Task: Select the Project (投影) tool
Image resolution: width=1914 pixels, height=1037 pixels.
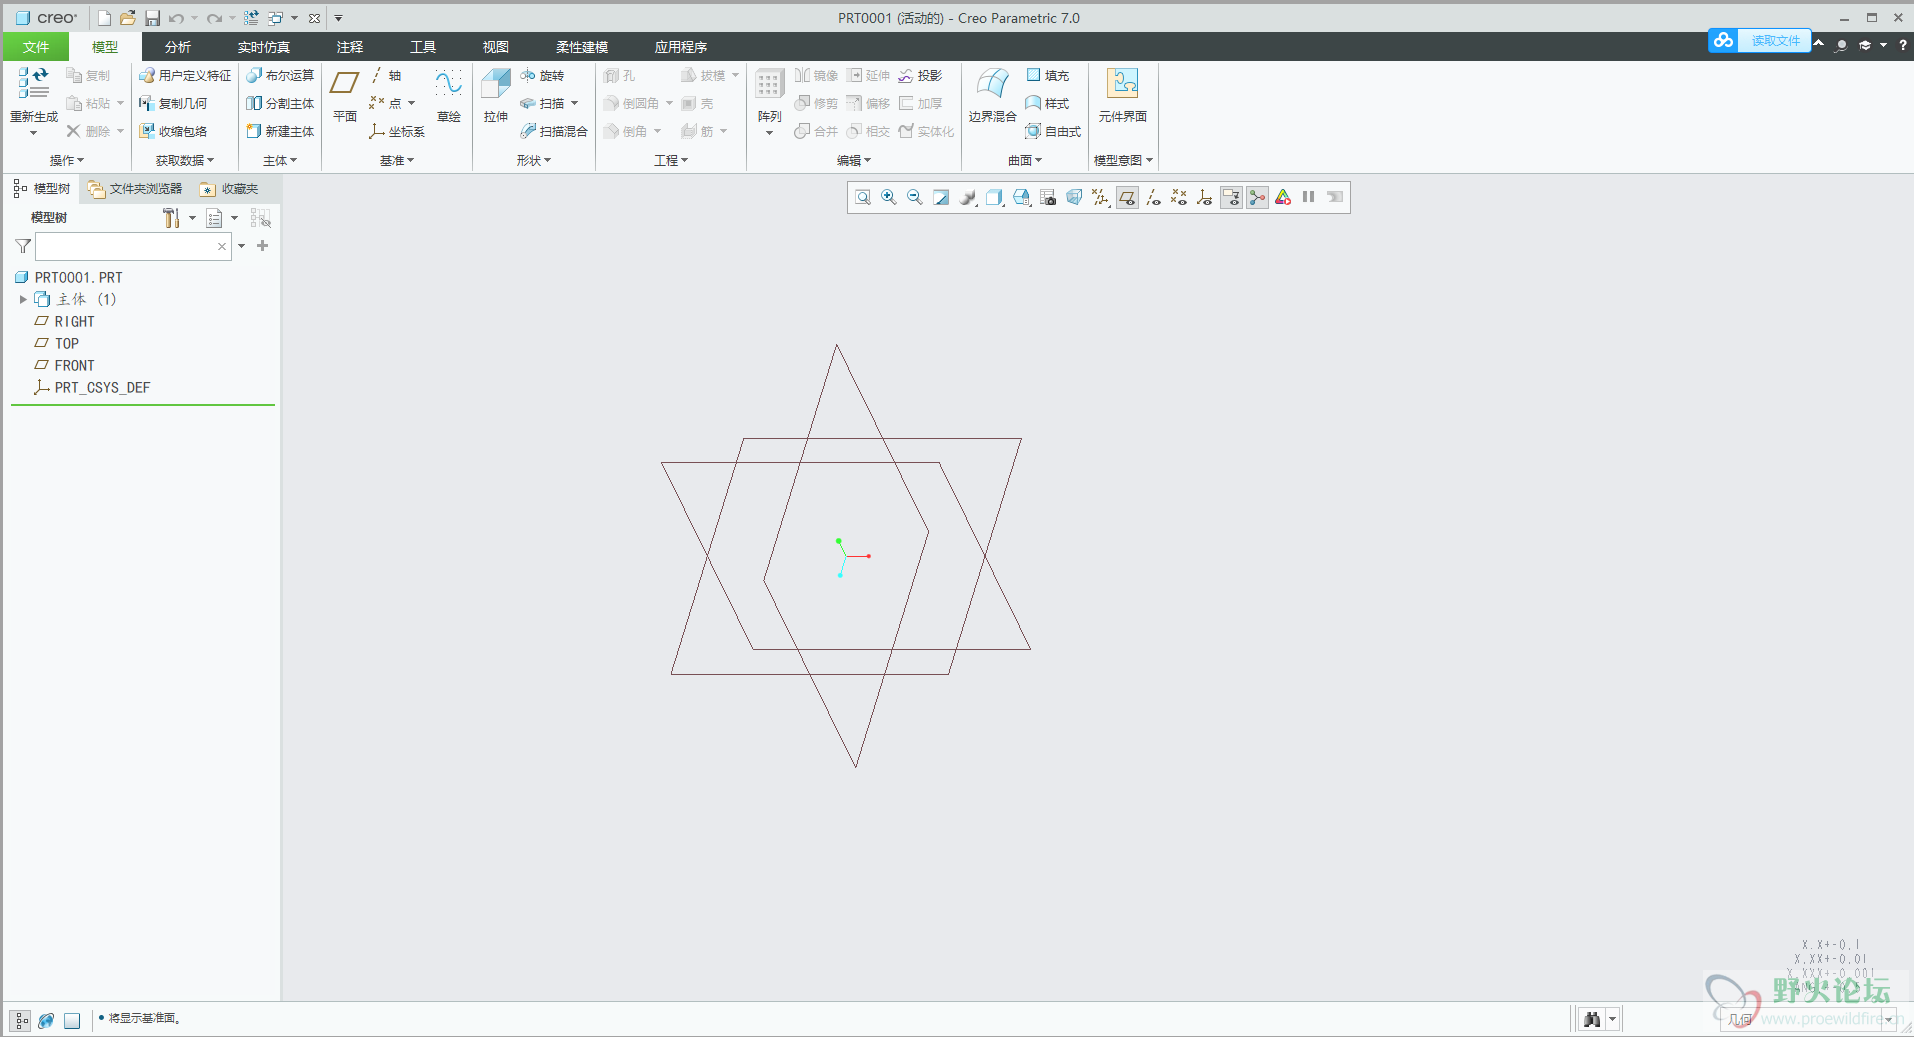Action: [x=920, y=75]
